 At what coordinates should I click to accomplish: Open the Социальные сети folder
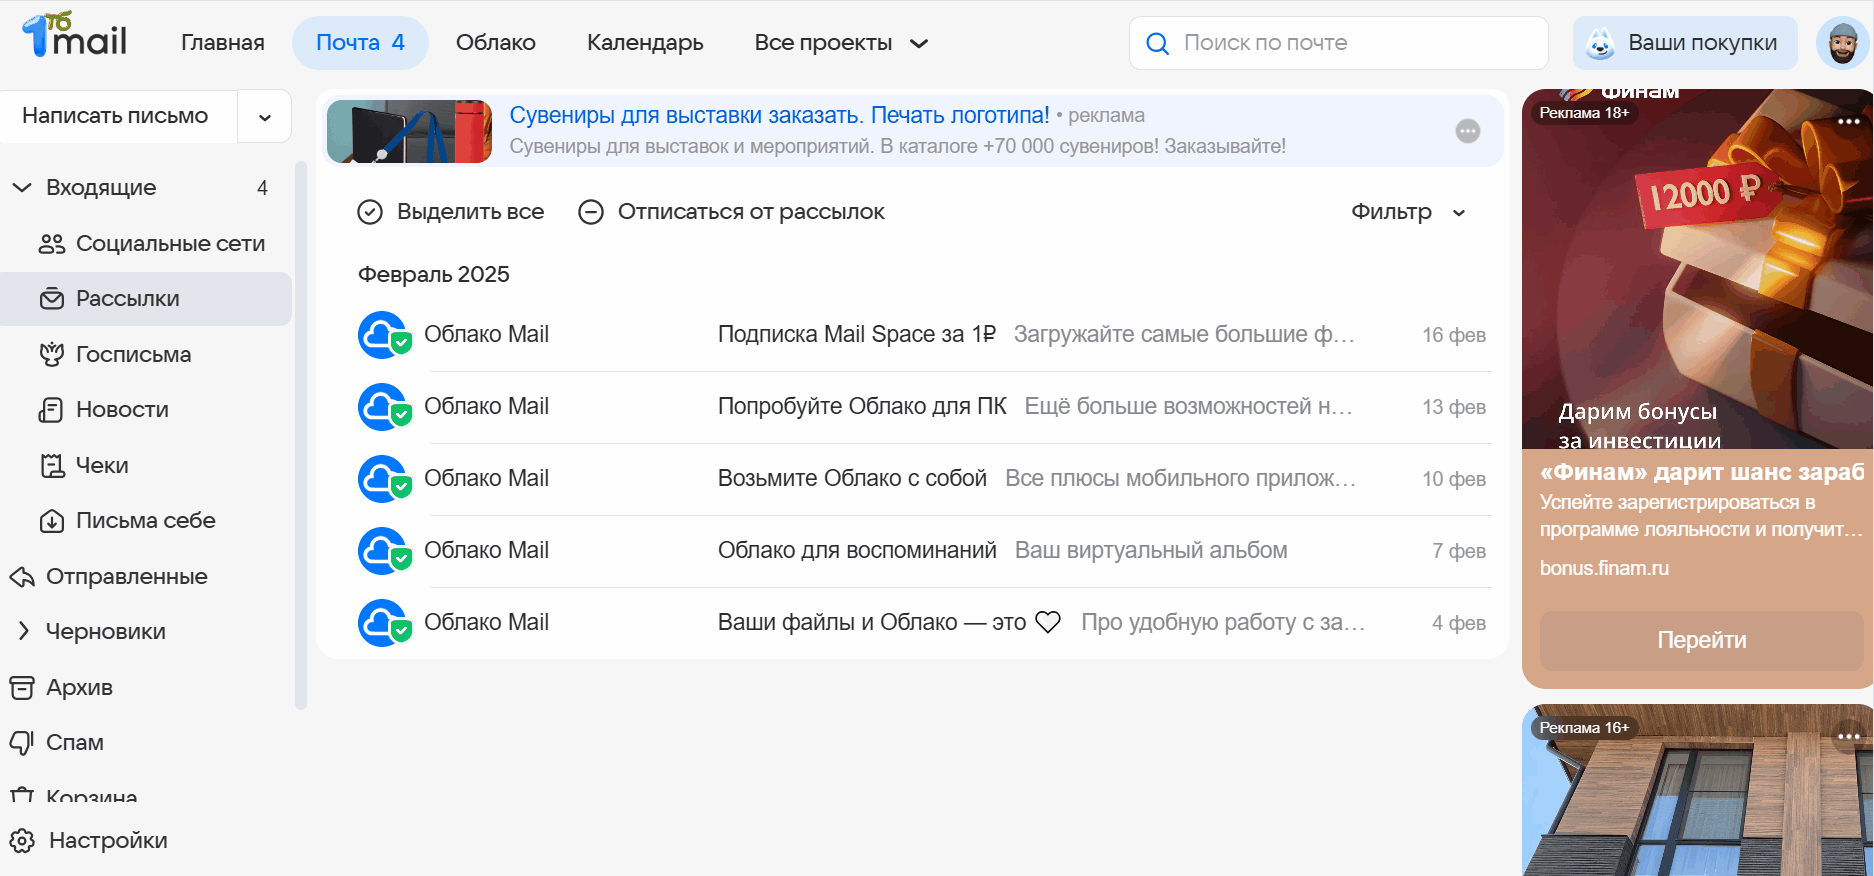(x=146, y=244)
